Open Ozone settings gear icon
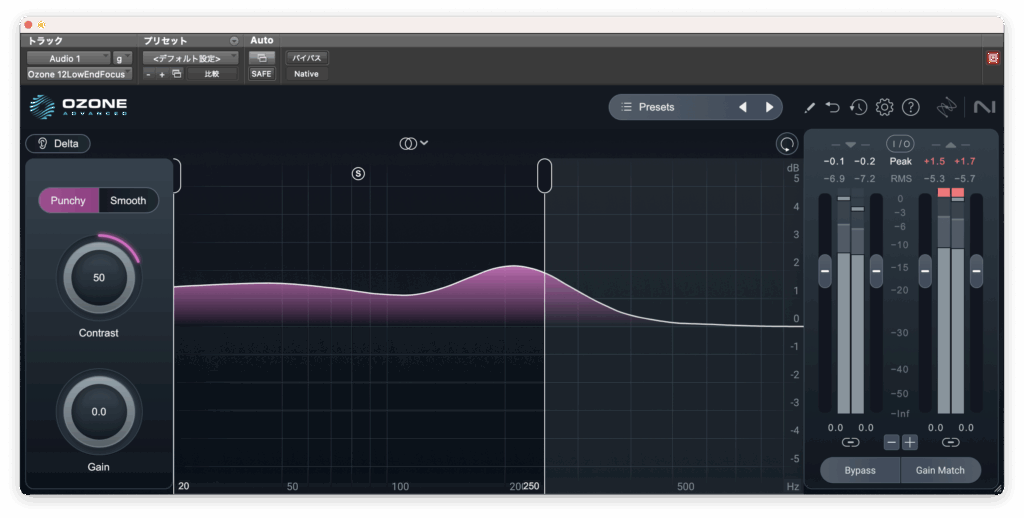 884,107
